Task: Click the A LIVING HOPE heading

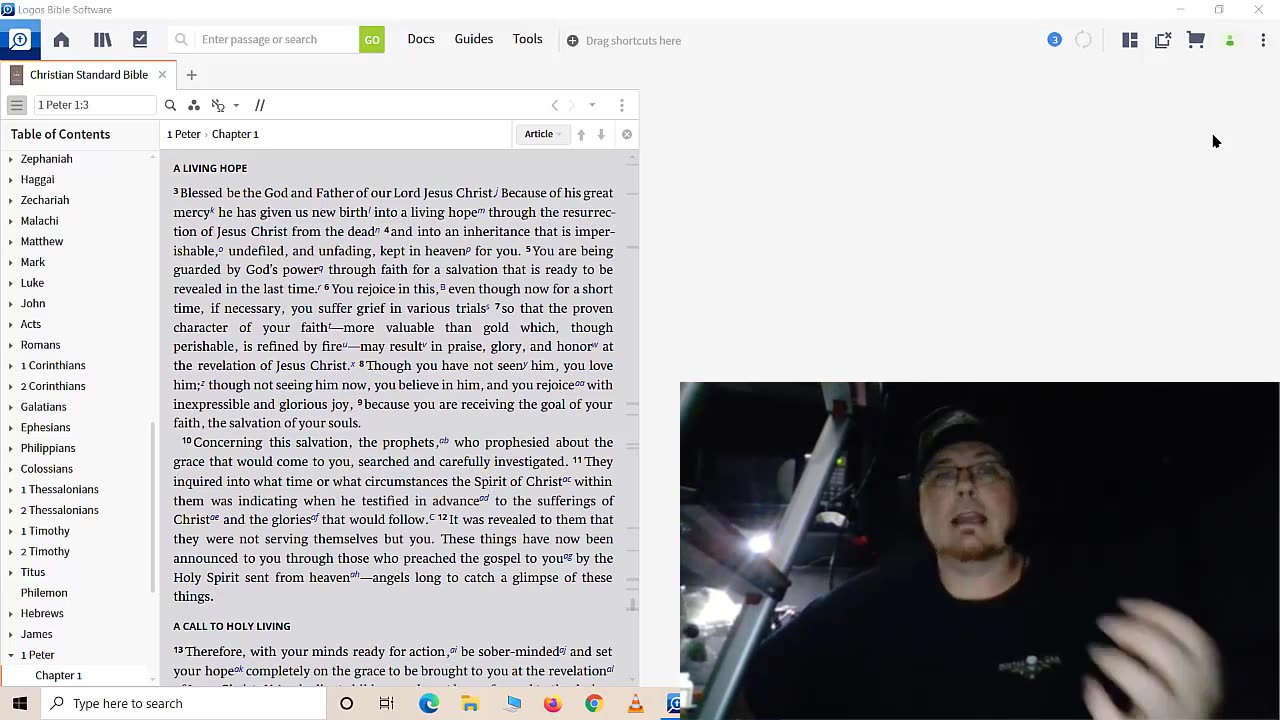Action: pyautogui.click(x=210, y=168)
